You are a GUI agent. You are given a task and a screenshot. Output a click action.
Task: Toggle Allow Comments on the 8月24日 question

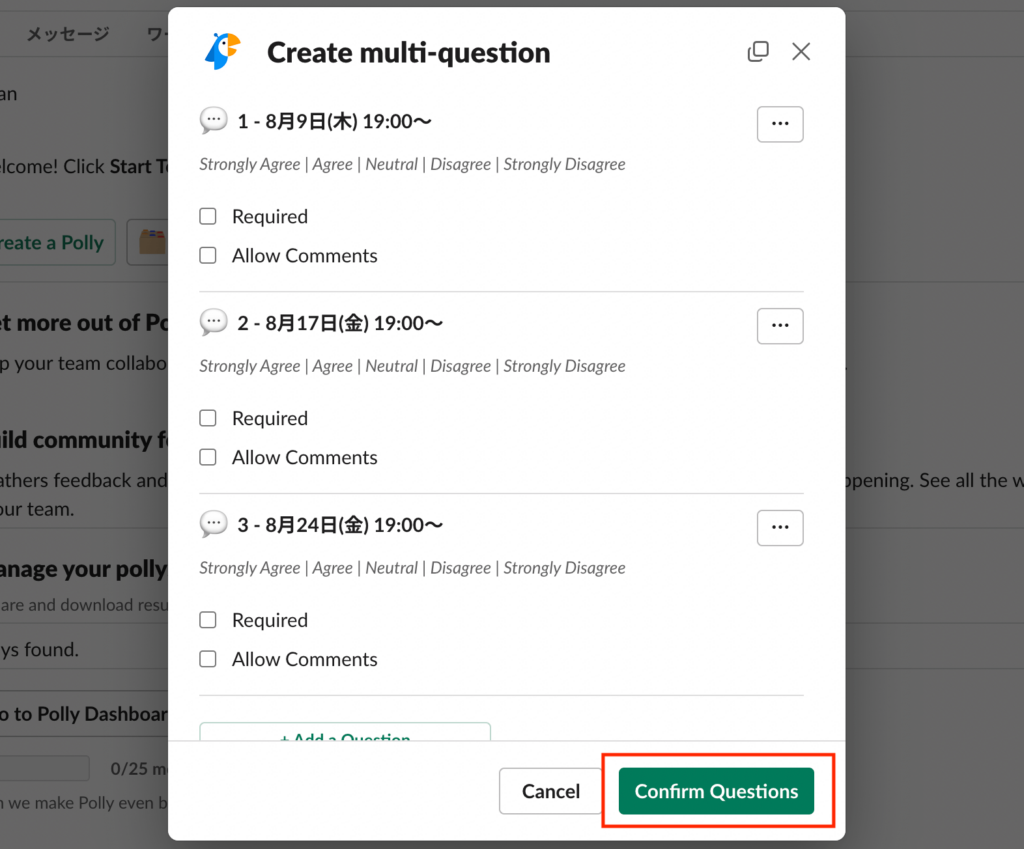(208, 659)
